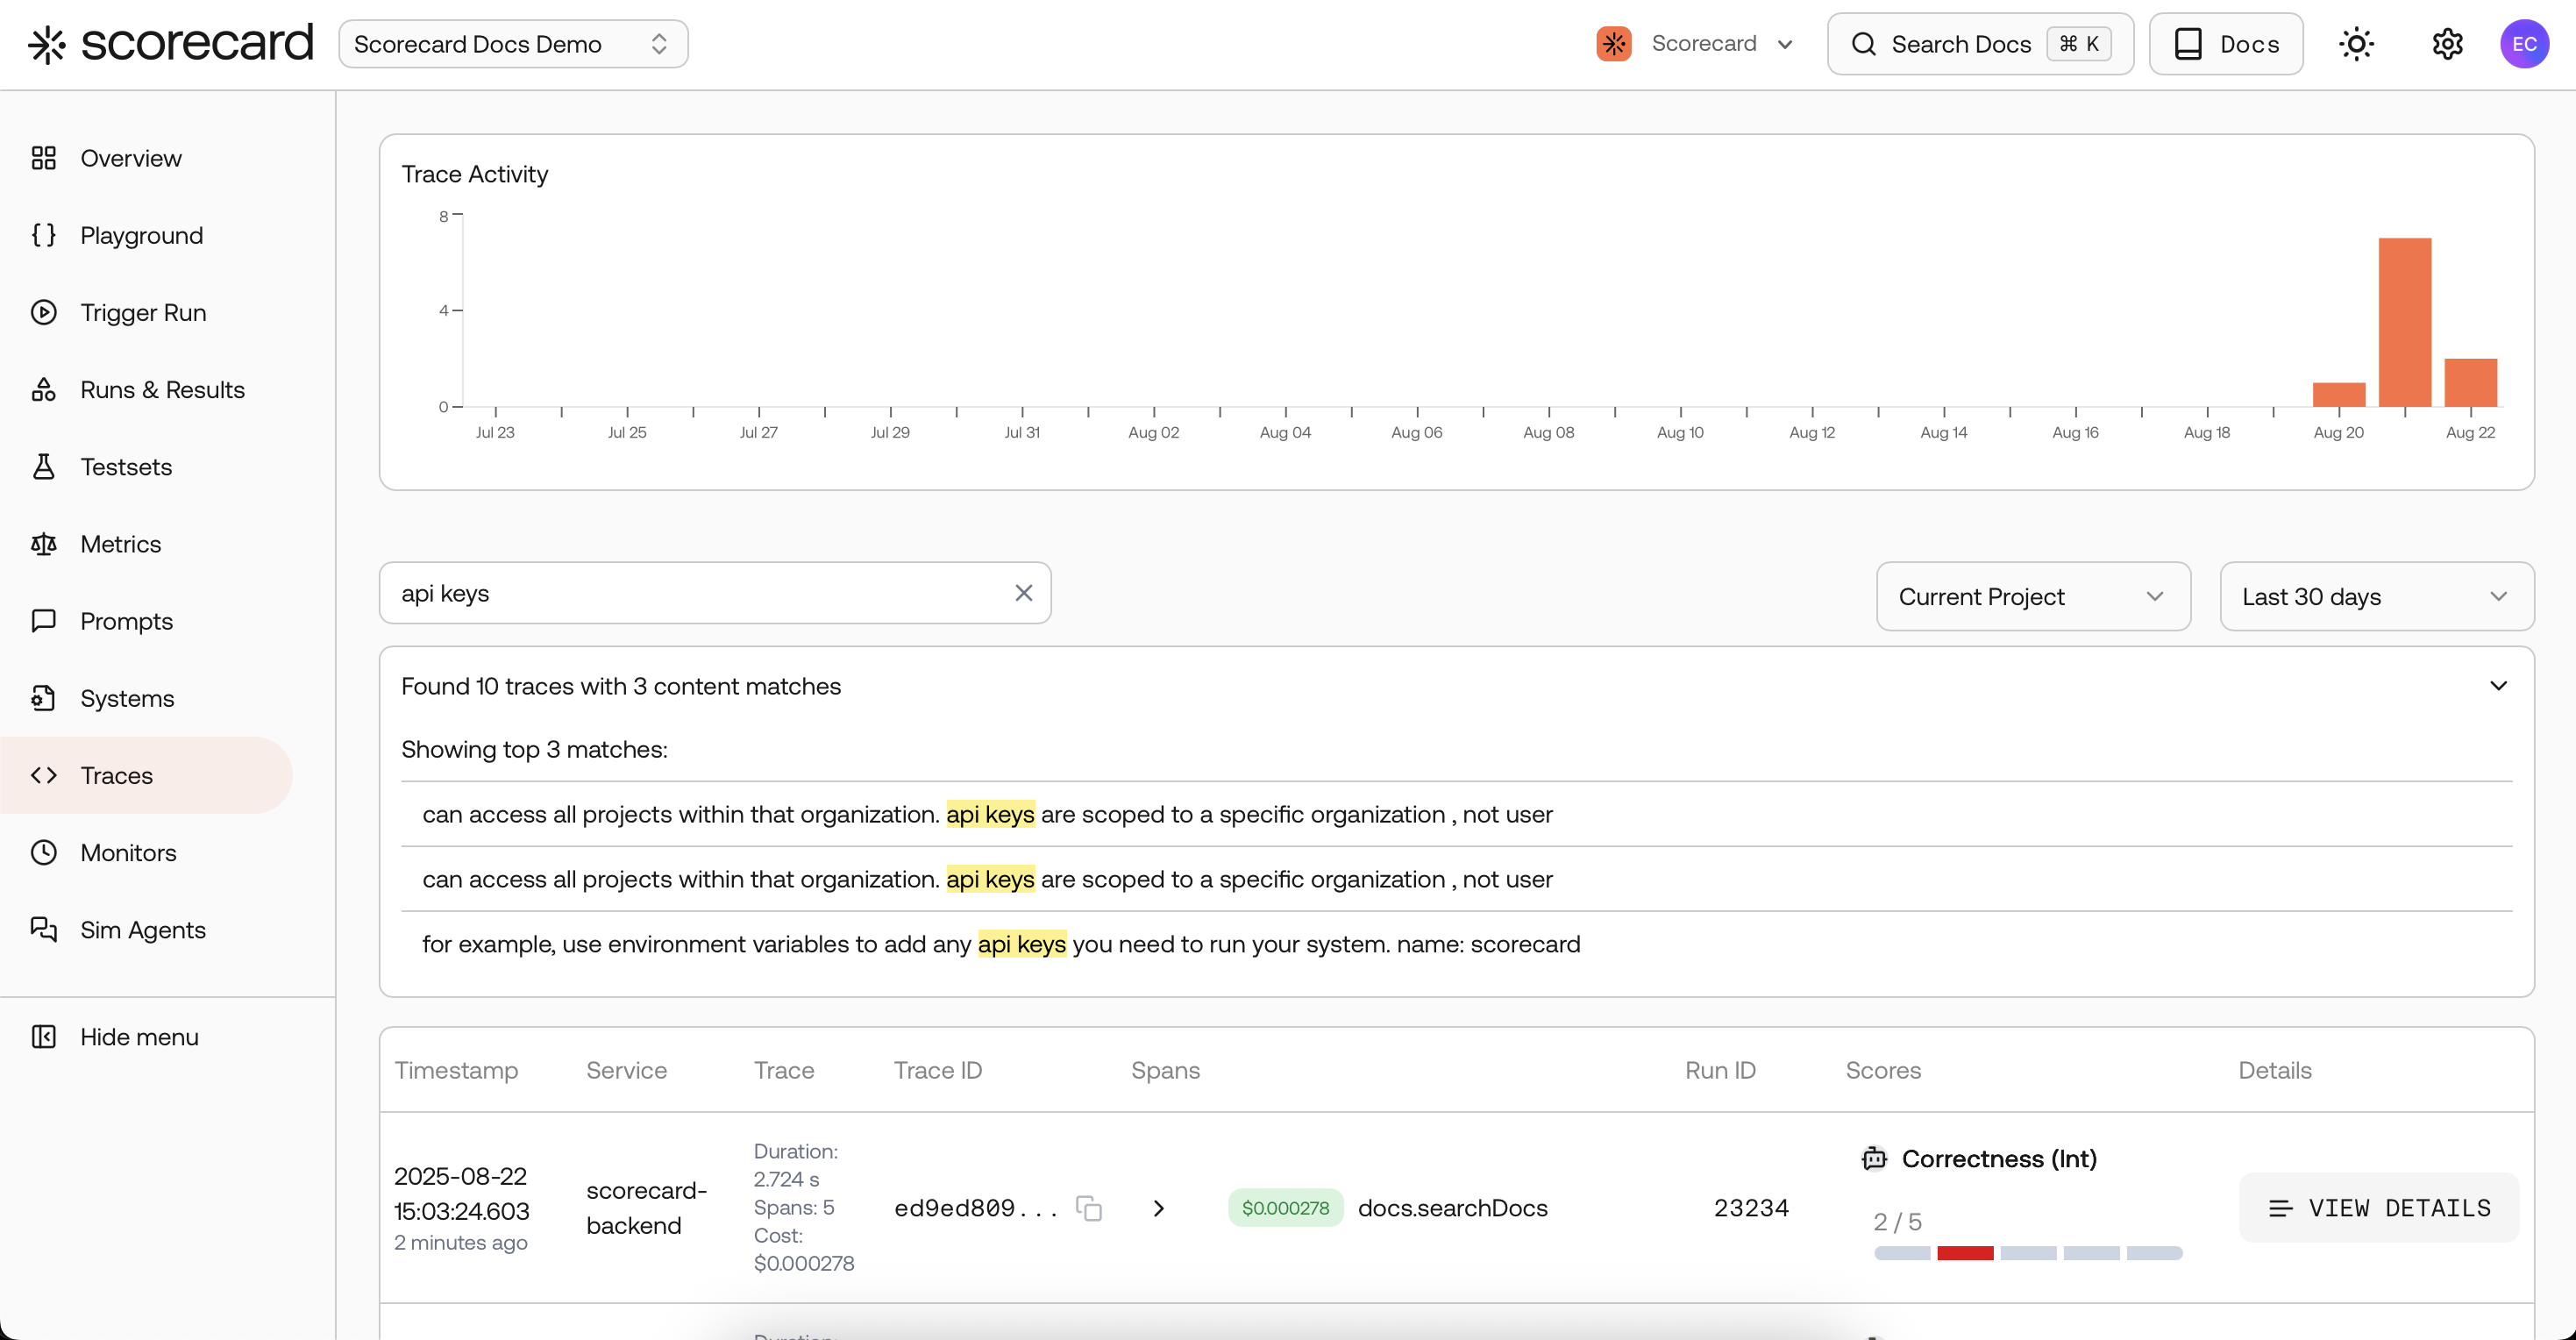Open the Monitors sidebar item
This screenshot has height=1340, width=2576.
[128, 853]
